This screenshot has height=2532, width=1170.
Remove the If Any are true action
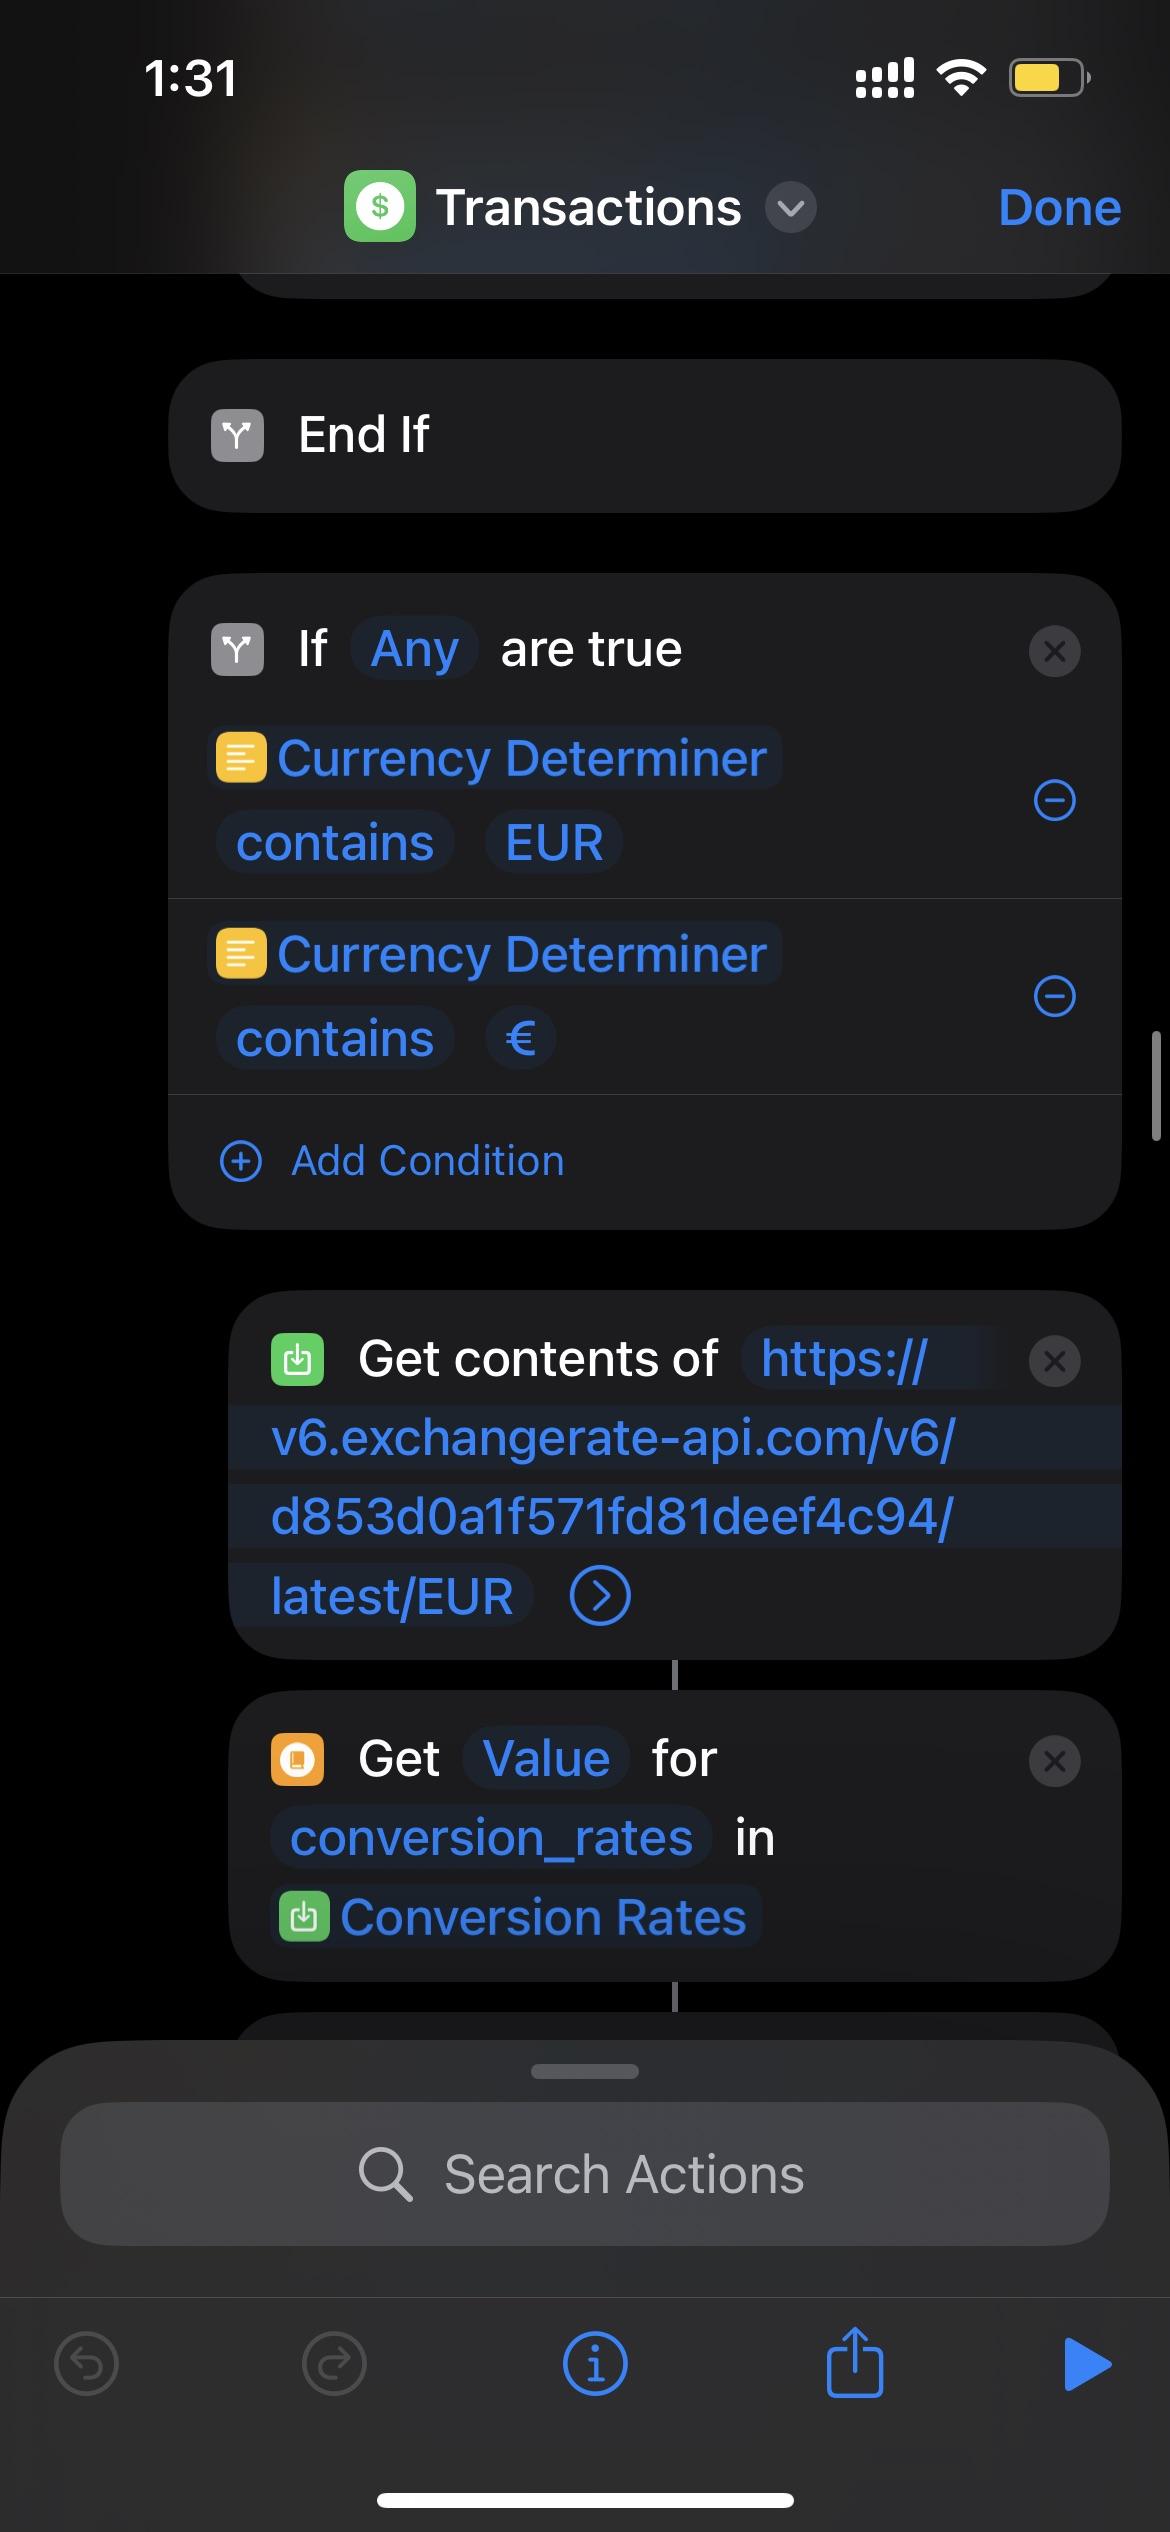pyautogui.click(x=1054, y=651)
